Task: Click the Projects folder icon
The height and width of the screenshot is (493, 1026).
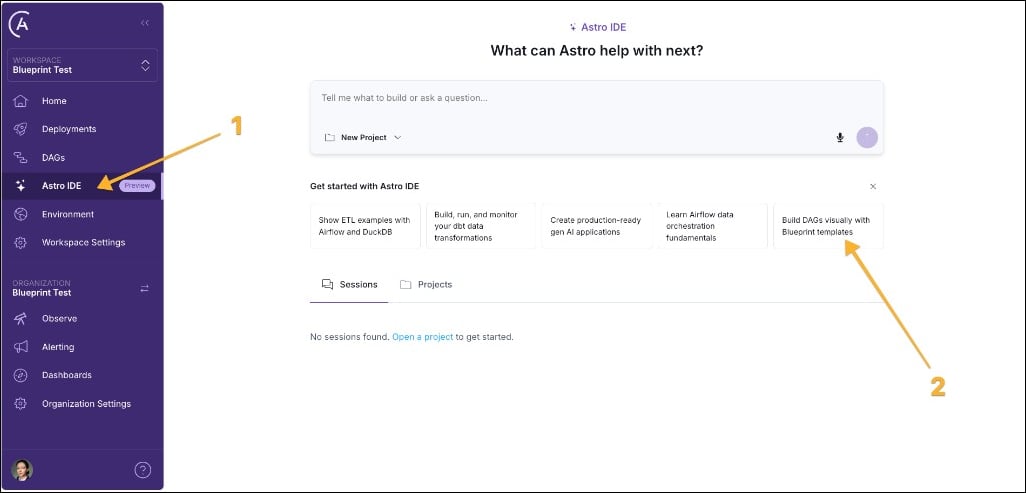Action: coord(406,285)
